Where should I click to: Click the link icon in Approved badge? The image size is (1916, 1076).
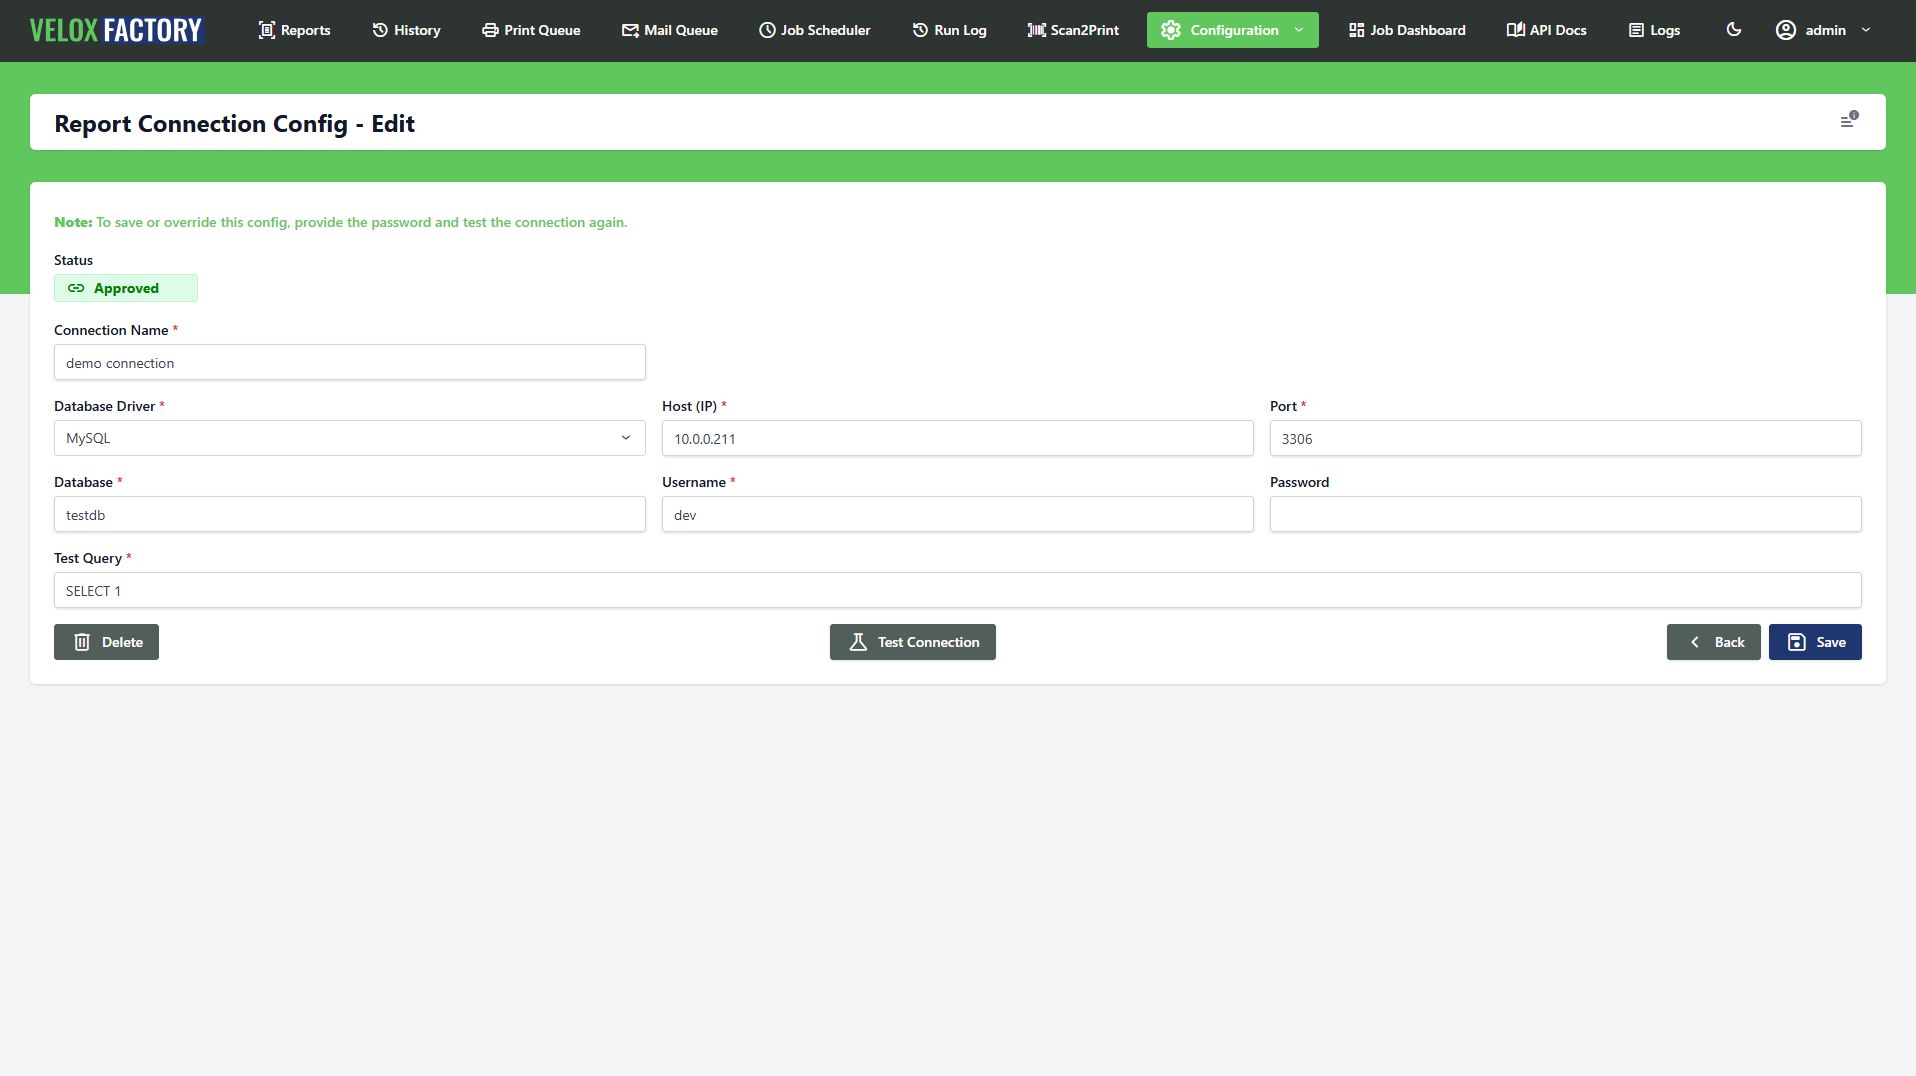pyautogui.click(x=76, y=288)
